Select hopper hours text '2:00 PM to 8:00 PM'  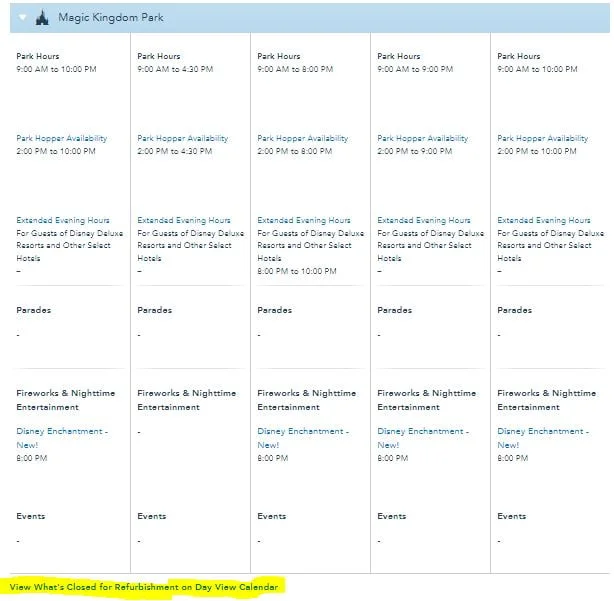294,151
